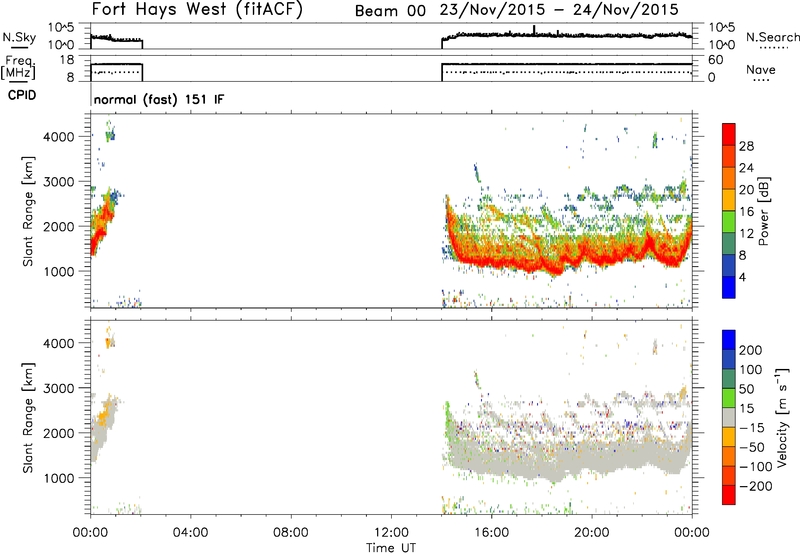Click the dotted line sample under Nave

tap(761, 81)
